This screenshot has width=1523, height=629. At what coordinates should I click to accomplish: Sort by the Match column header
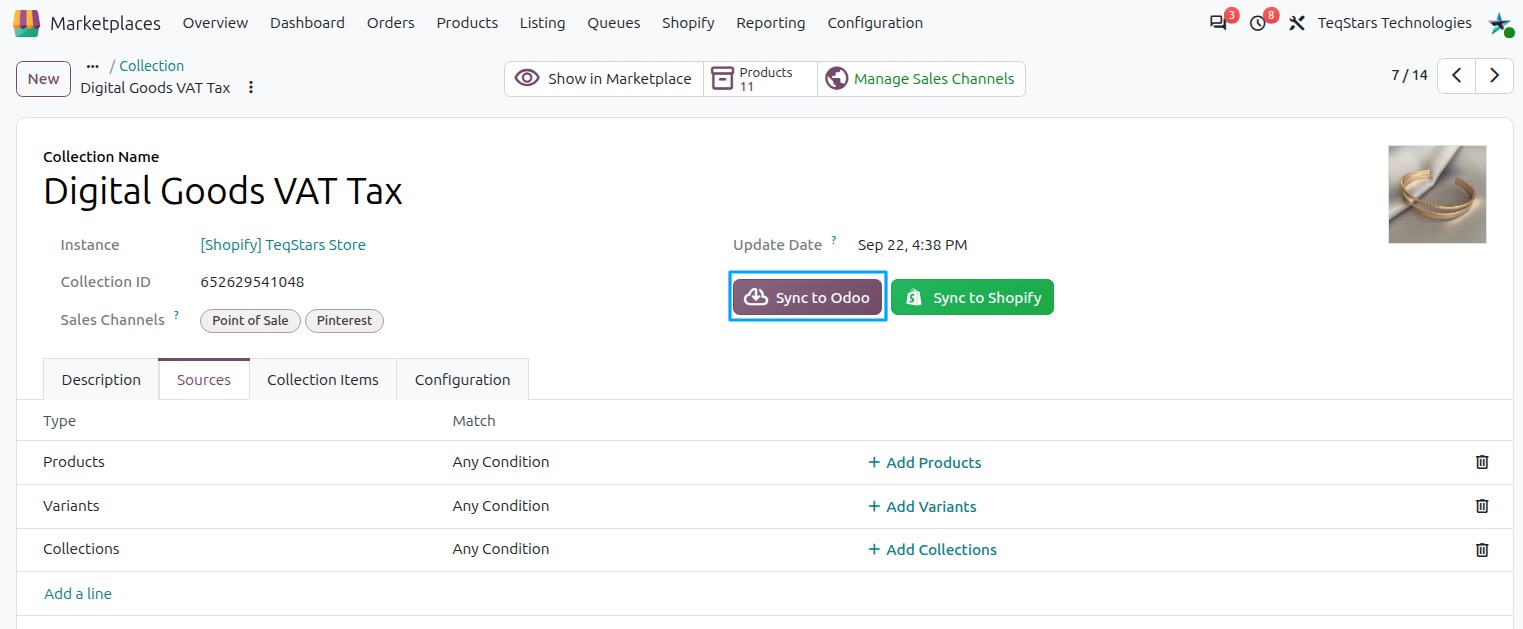click(x=474, y=421)
